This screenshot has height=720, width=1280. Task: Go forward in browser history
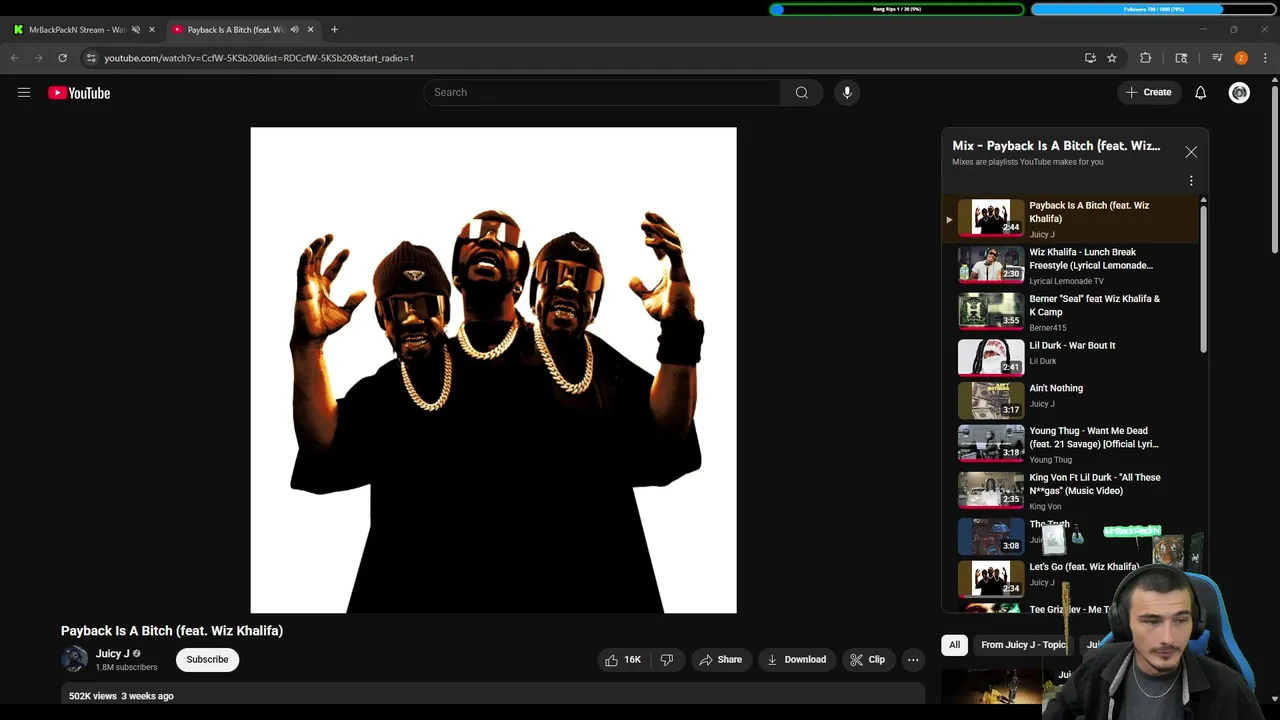click(38, 58)
